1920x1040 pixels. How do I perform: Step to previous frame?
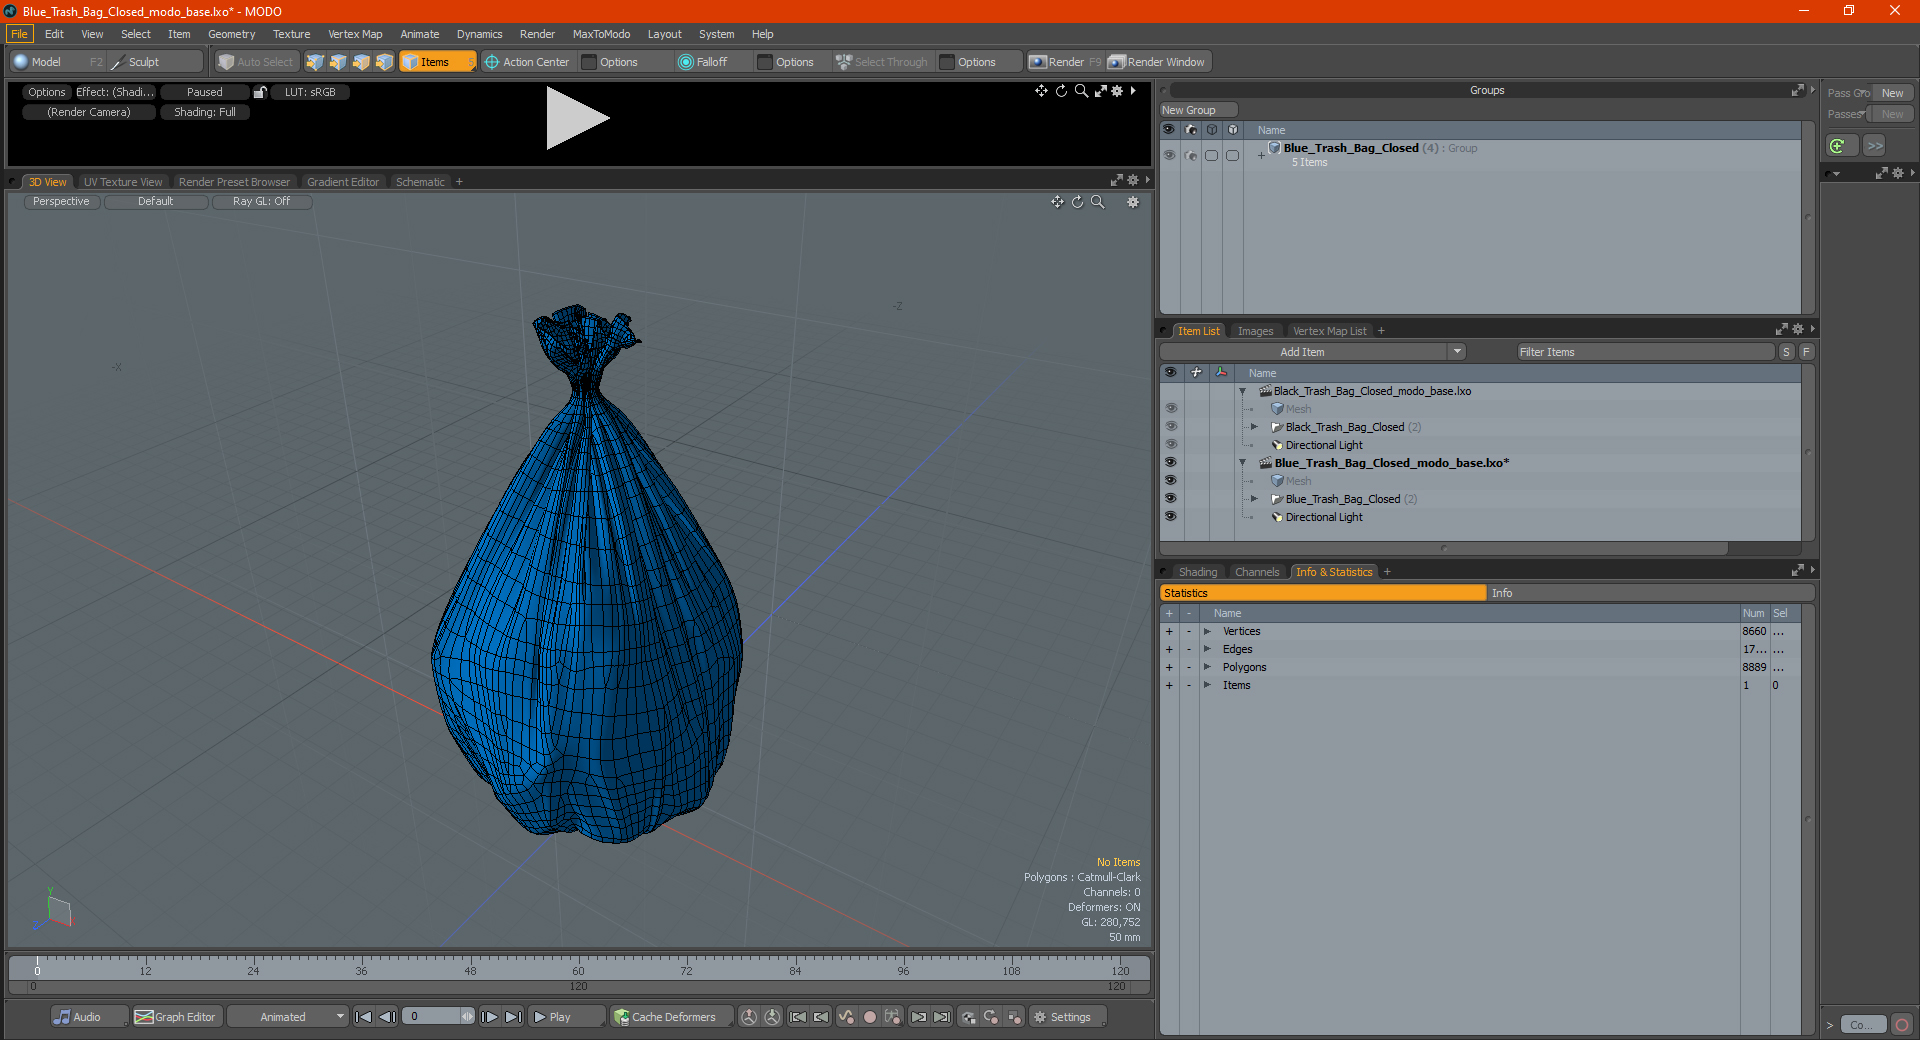(388, 1017)
